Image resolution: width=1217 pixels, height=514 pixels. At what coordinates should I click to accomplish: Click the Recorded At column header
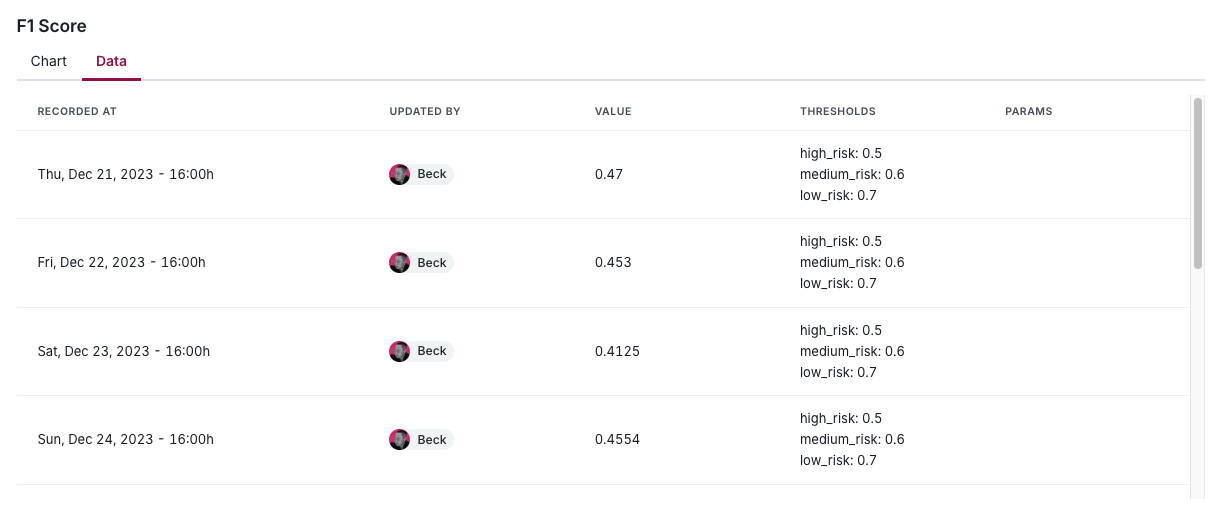click(77, 111)
